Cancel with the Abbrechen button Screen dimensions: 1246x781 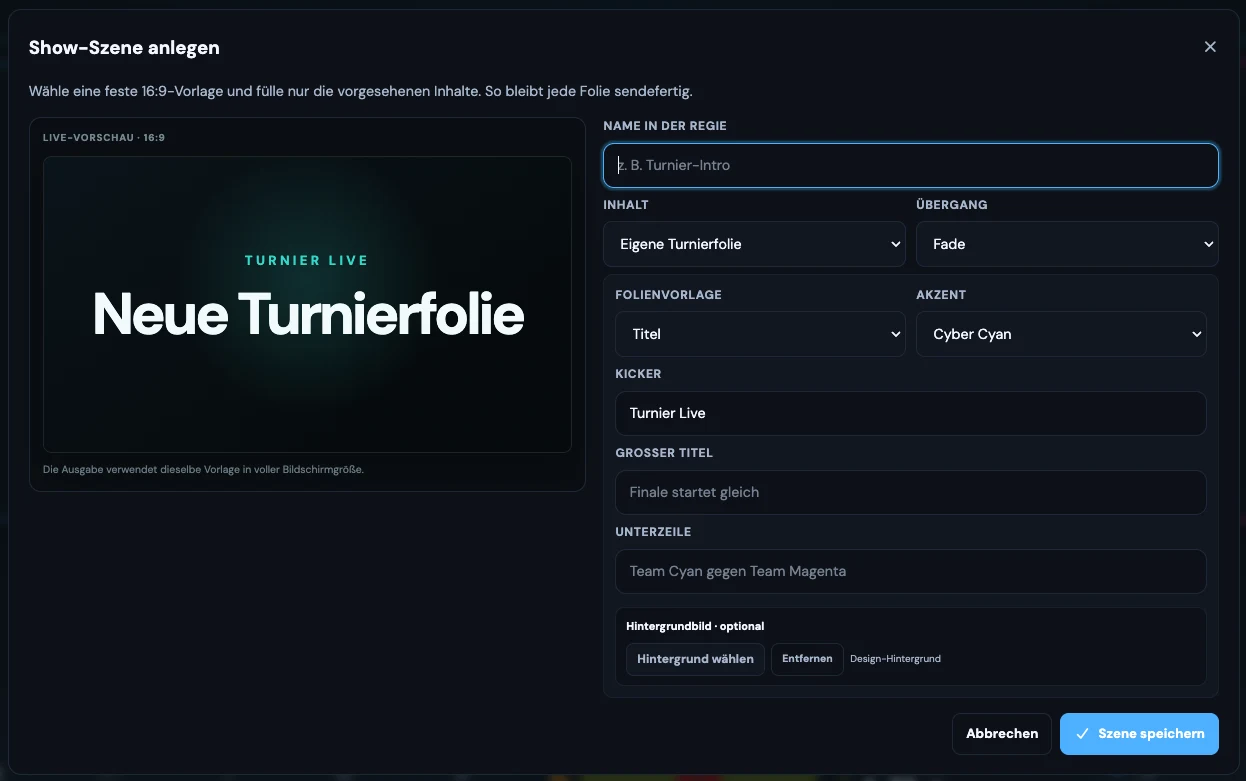click(x=1002, y=733)
